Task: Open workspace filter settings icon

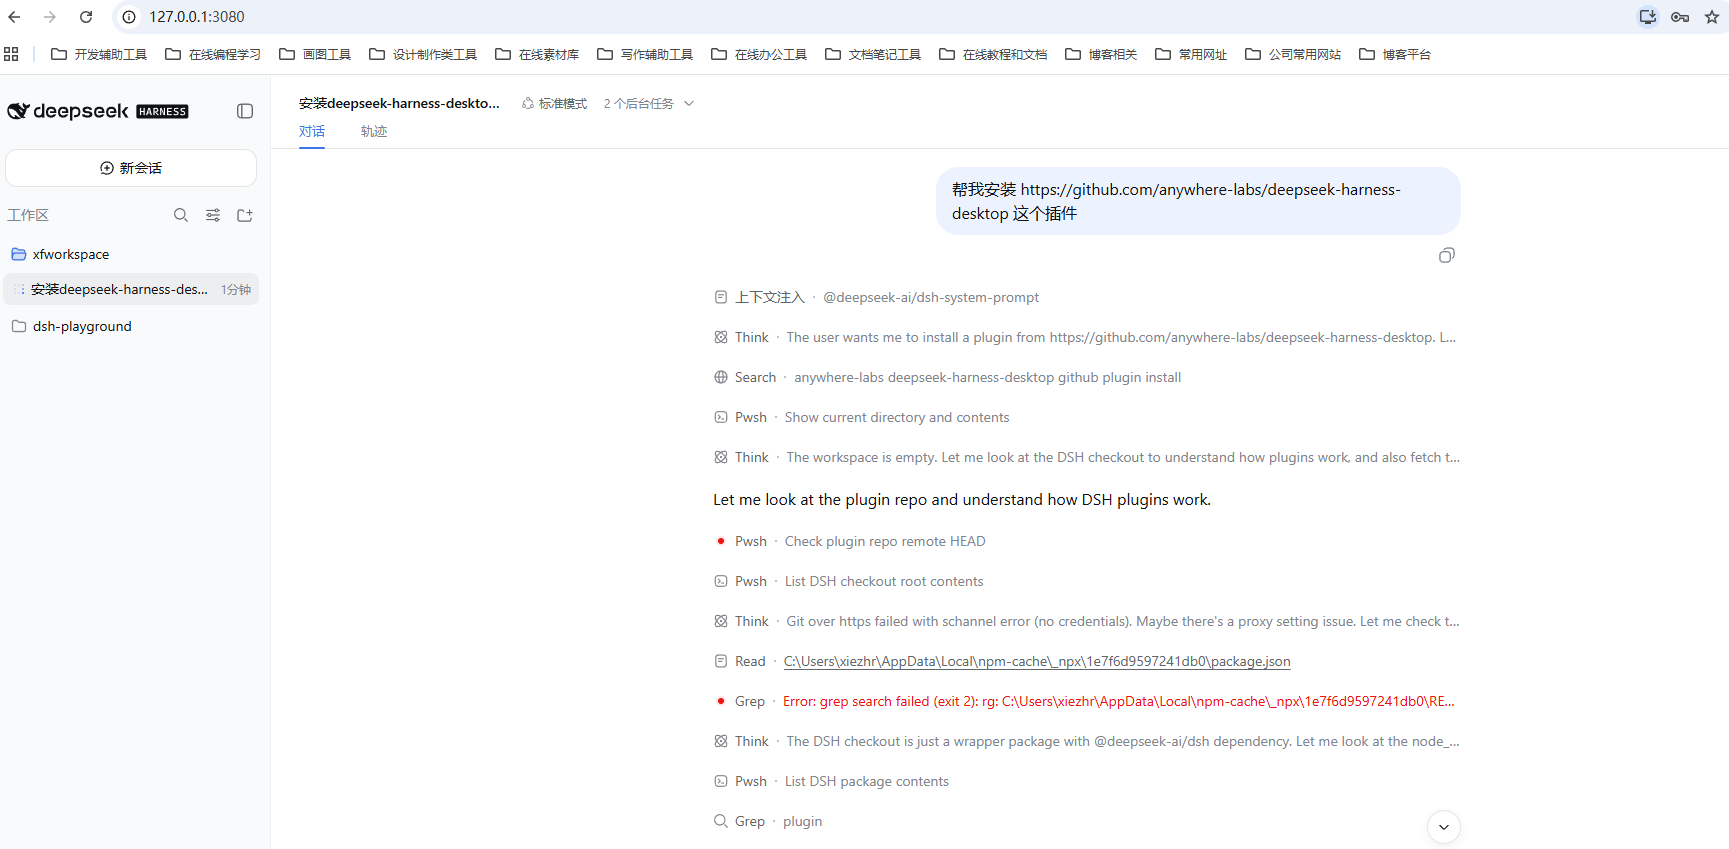Action: [x=213, y=215]
